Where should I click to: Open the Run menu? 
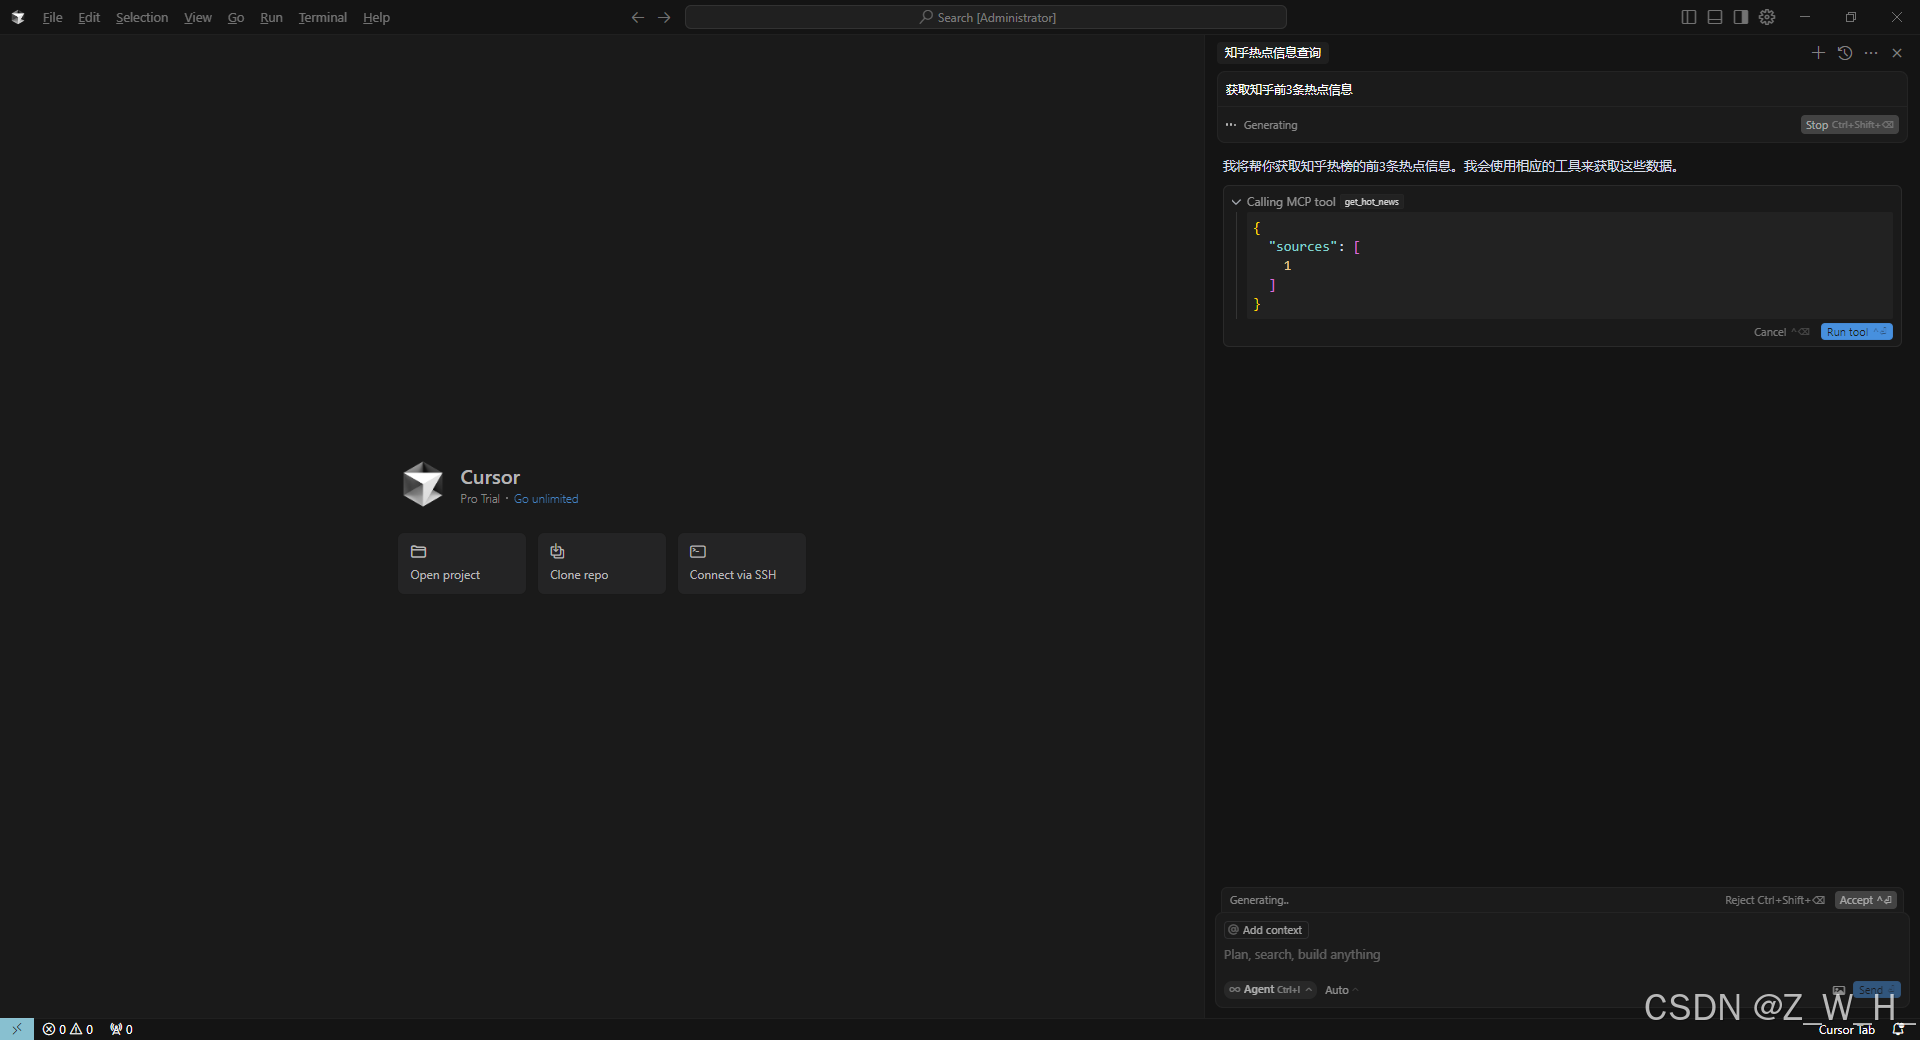coord(271,17)
